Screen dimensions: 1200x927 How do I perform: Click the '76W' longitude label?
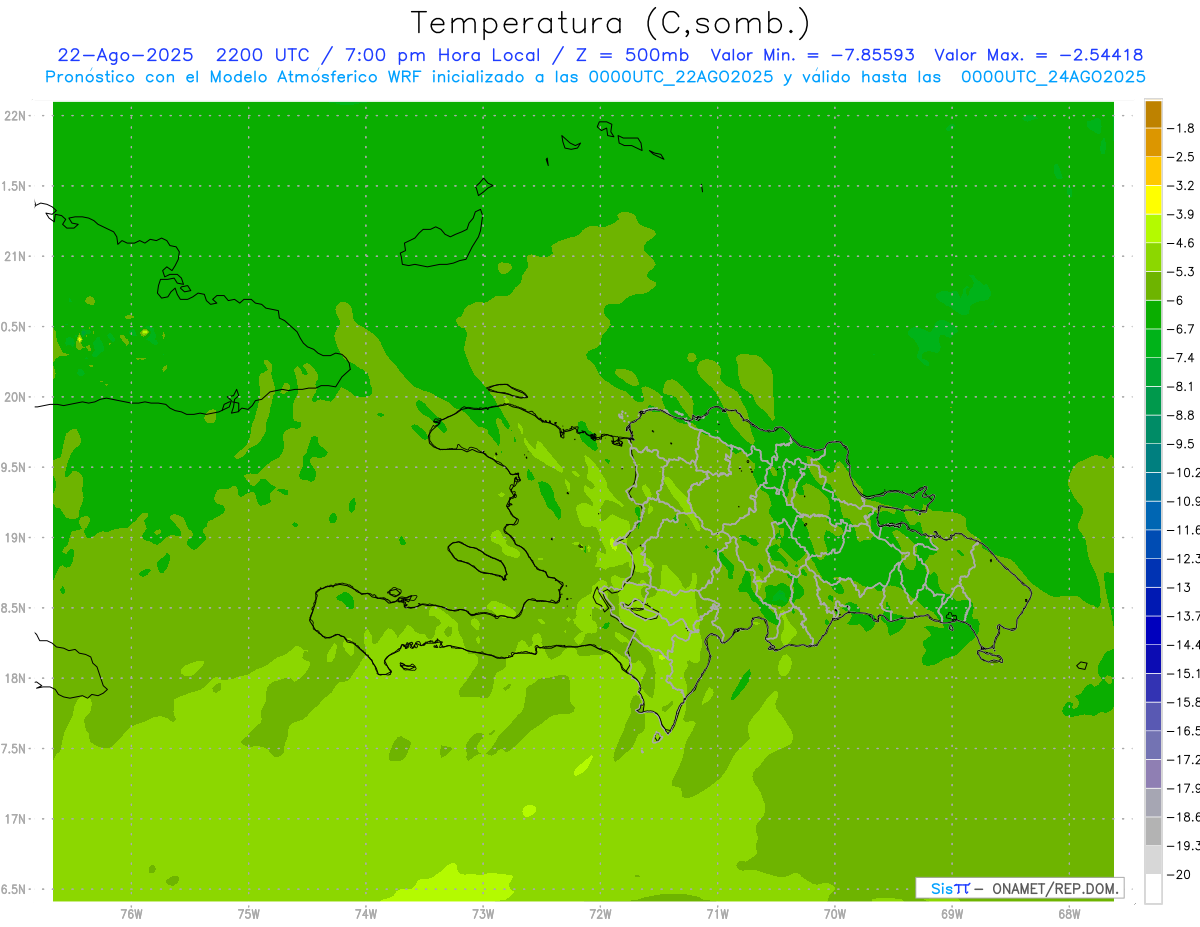click(x=131, y=913)
